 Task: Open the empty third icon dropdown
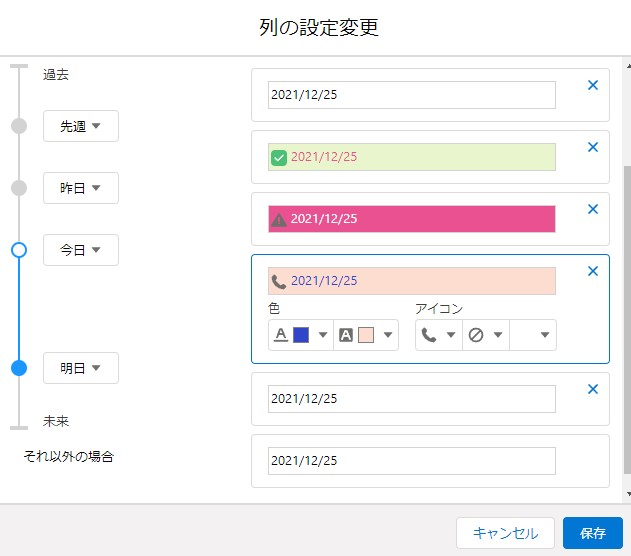tap(533, 335)
